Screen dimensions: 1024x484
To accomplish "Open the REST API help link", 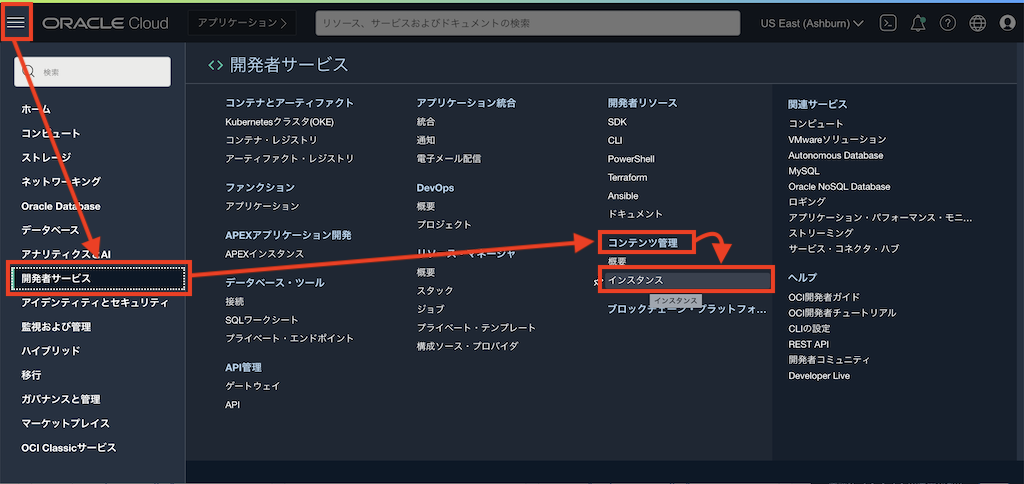I will click(x=808, y=344).
